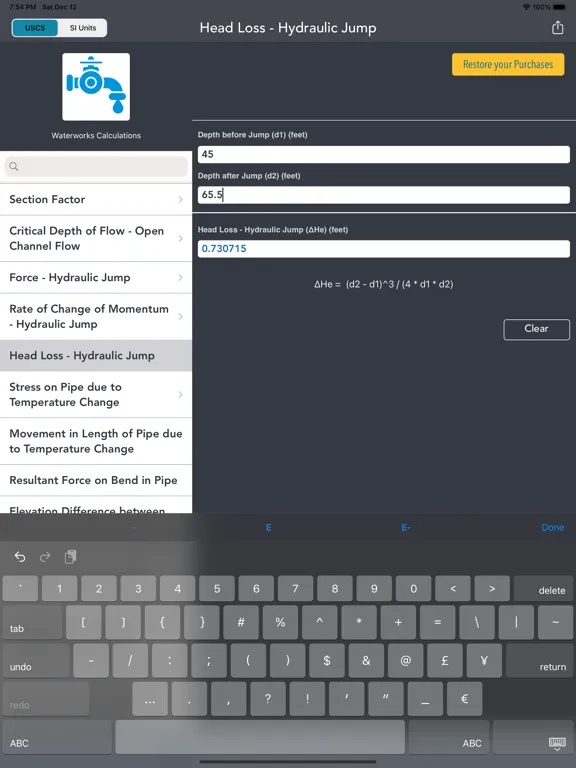The image size is (576, 768).
Task: Tap the percent key
Action: 280,623
